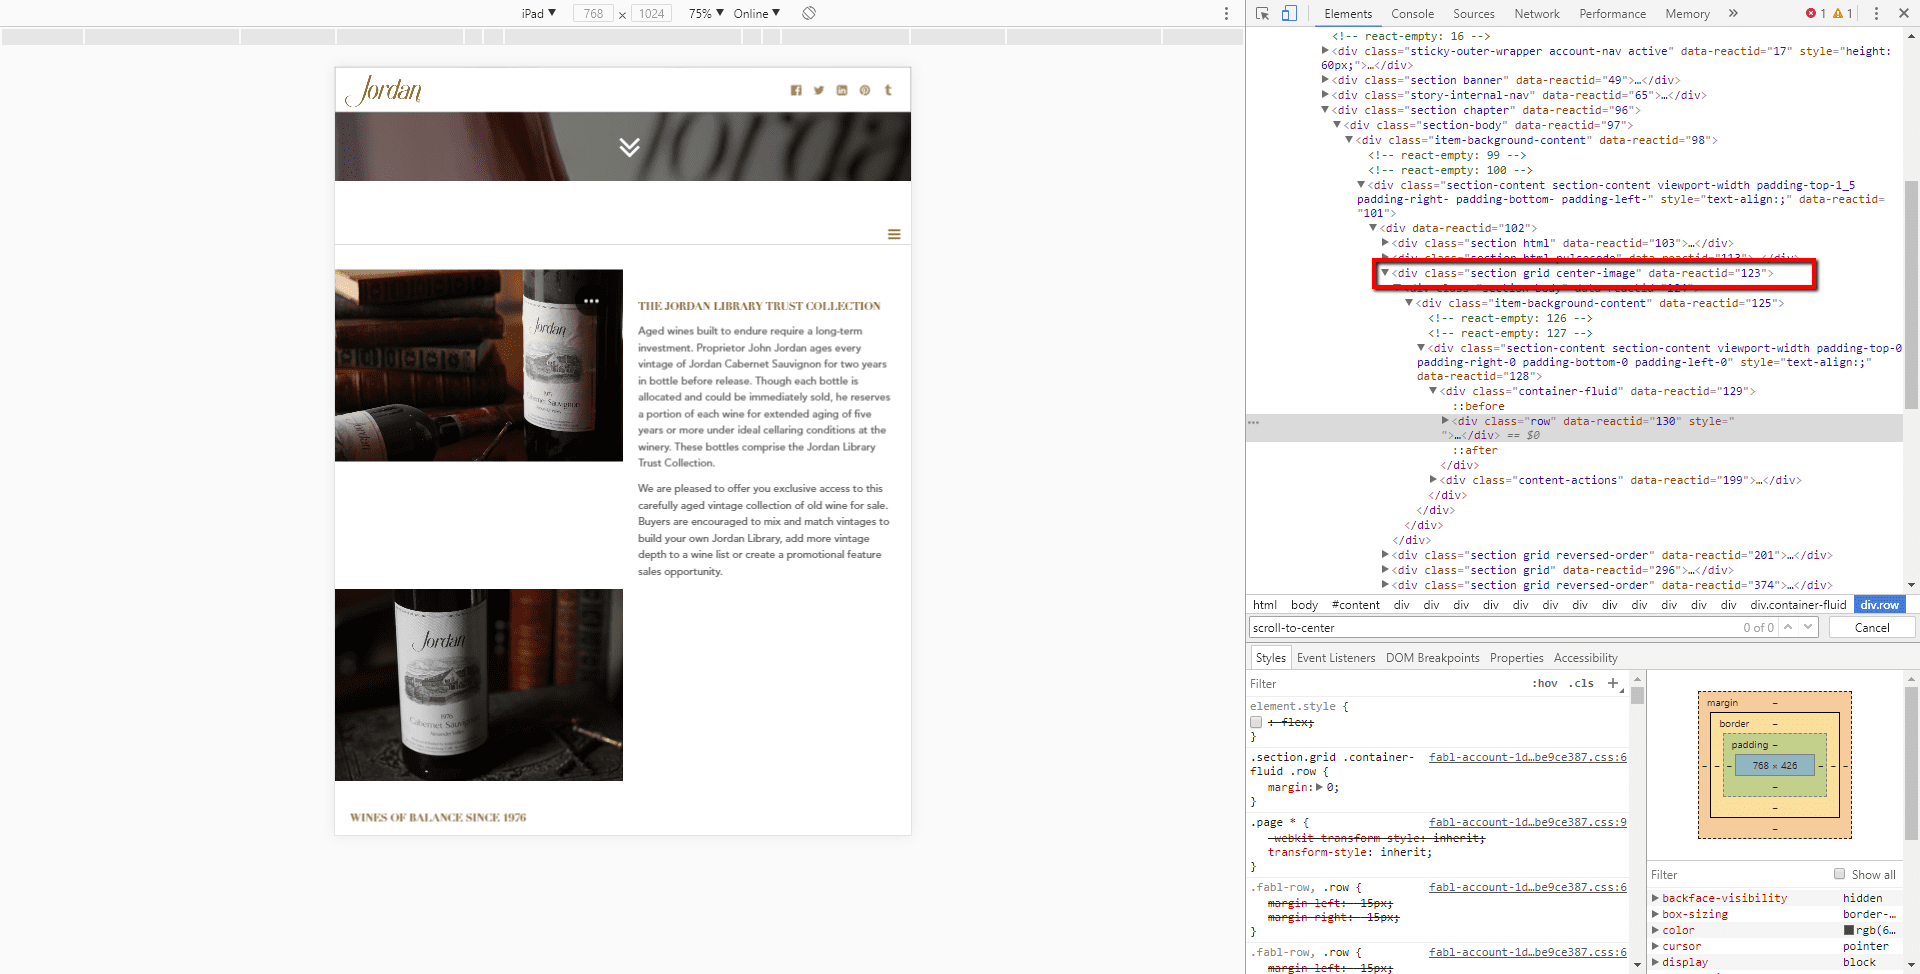Image resolution: width=1920 pixels, height=974 pixels.
Task: Enable the flex property checkbox in element.style
Action: [x=1256, y=722]
